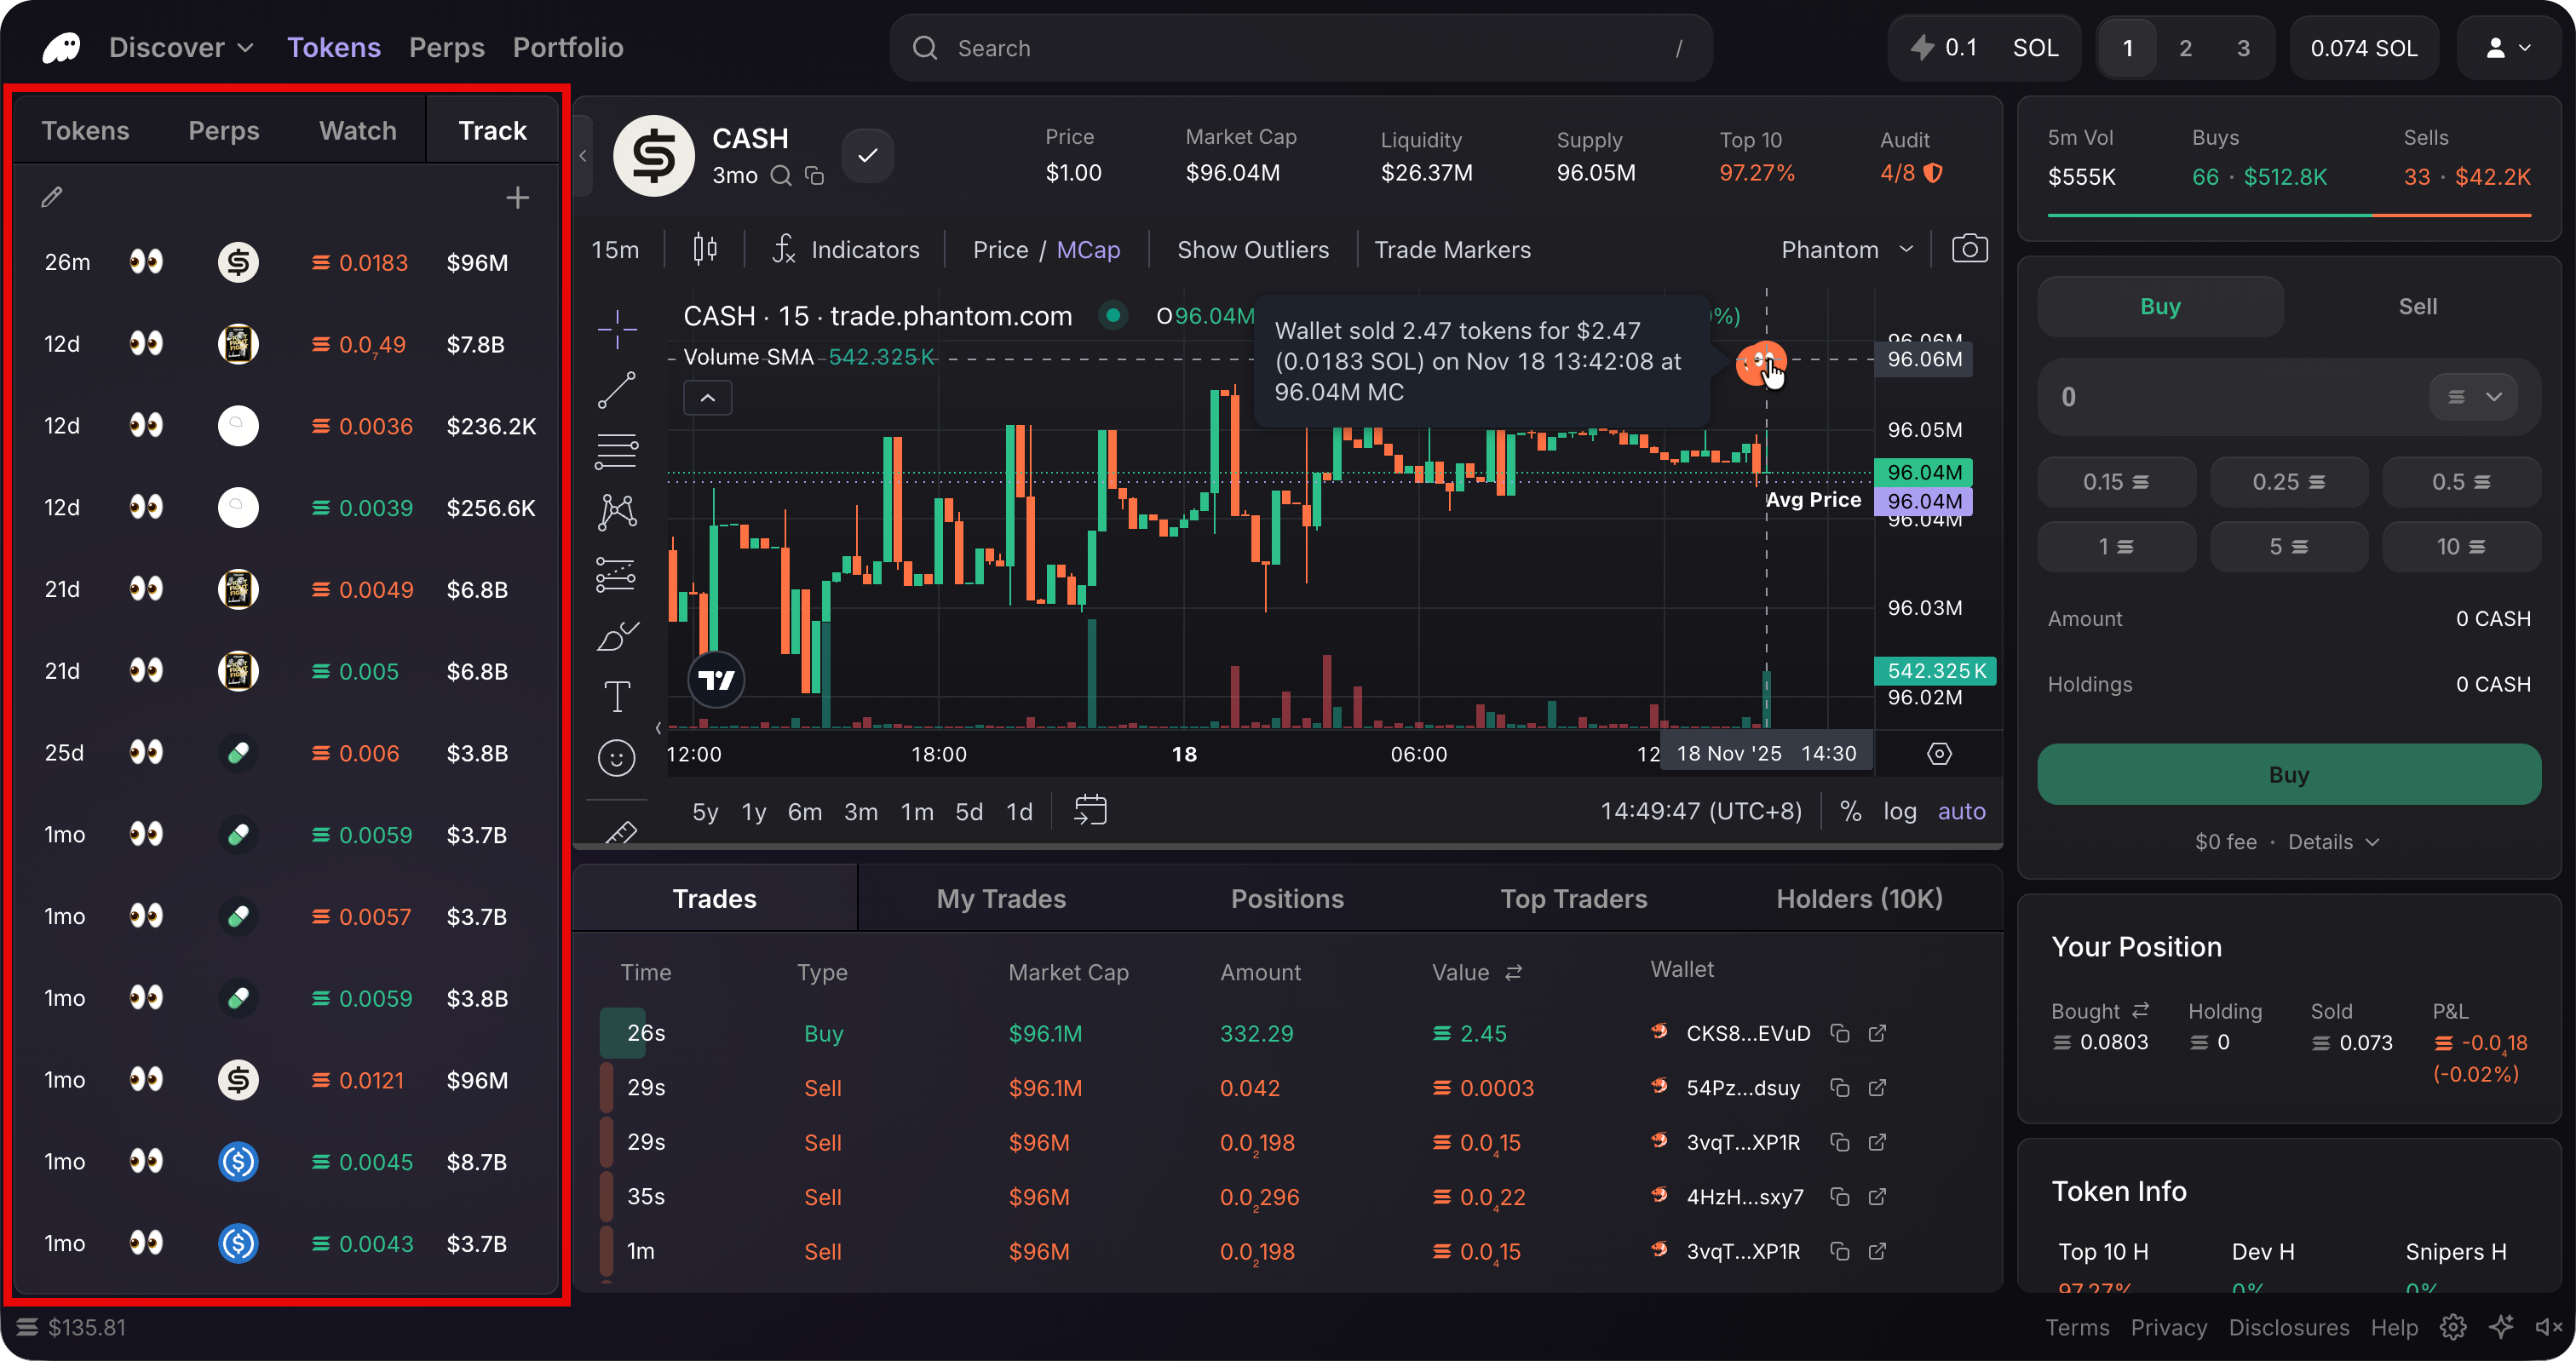Screen dimensions: 2576x1361
Task: Open the Phantom data source dropdown
Action: [x=1846, y=249]
